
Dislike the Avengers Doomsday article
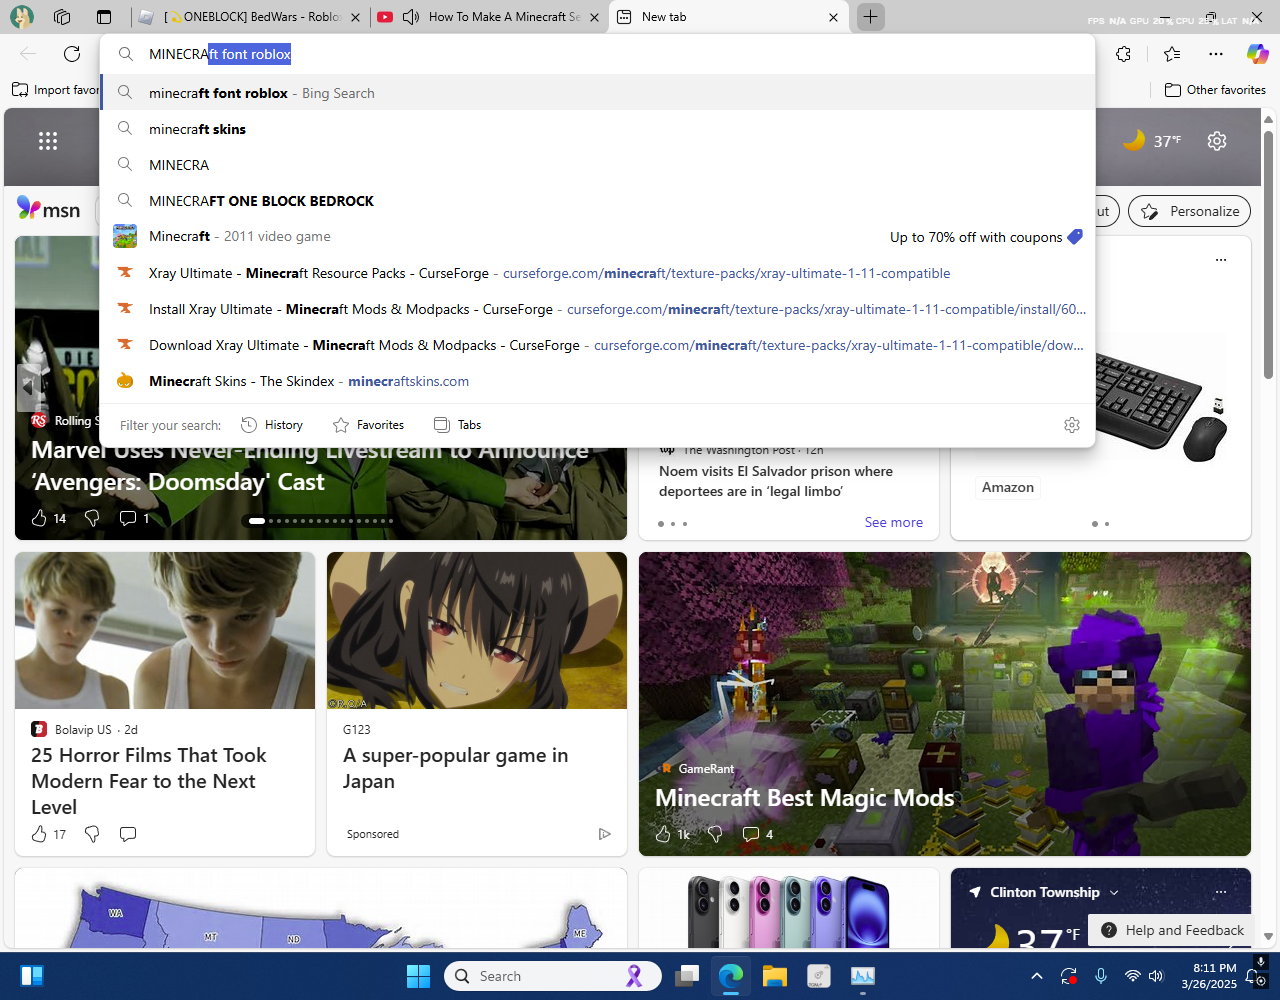click(92, 518)
